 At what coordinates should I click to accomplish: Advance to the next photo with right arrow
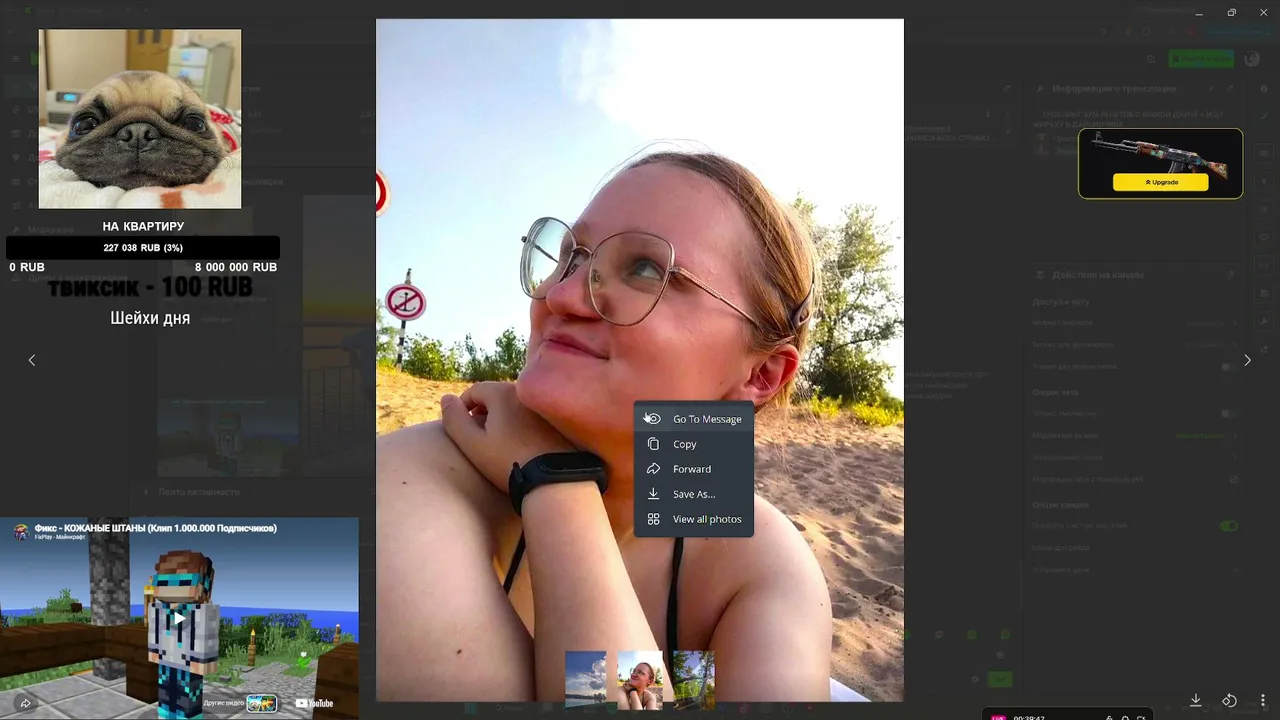tap(1247, 360)
